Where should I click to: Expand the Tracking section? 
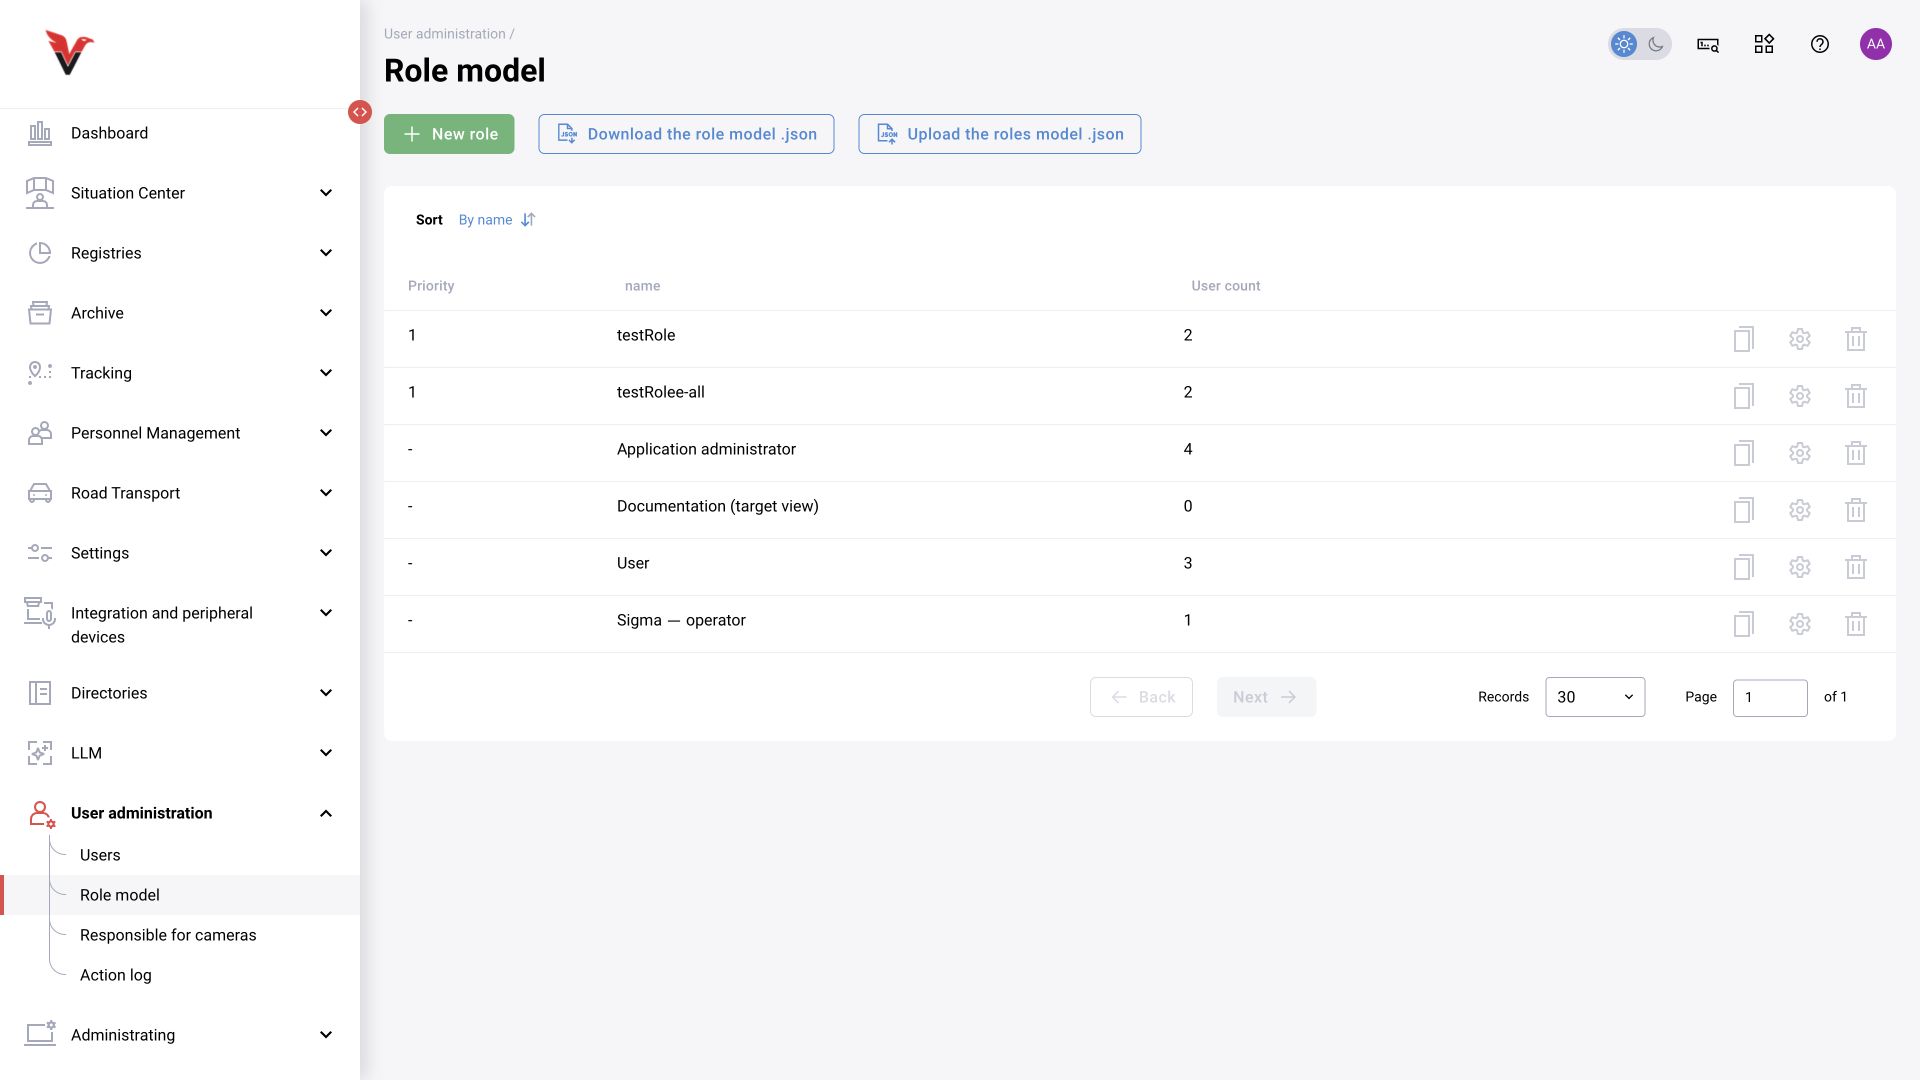coord(180,373)
